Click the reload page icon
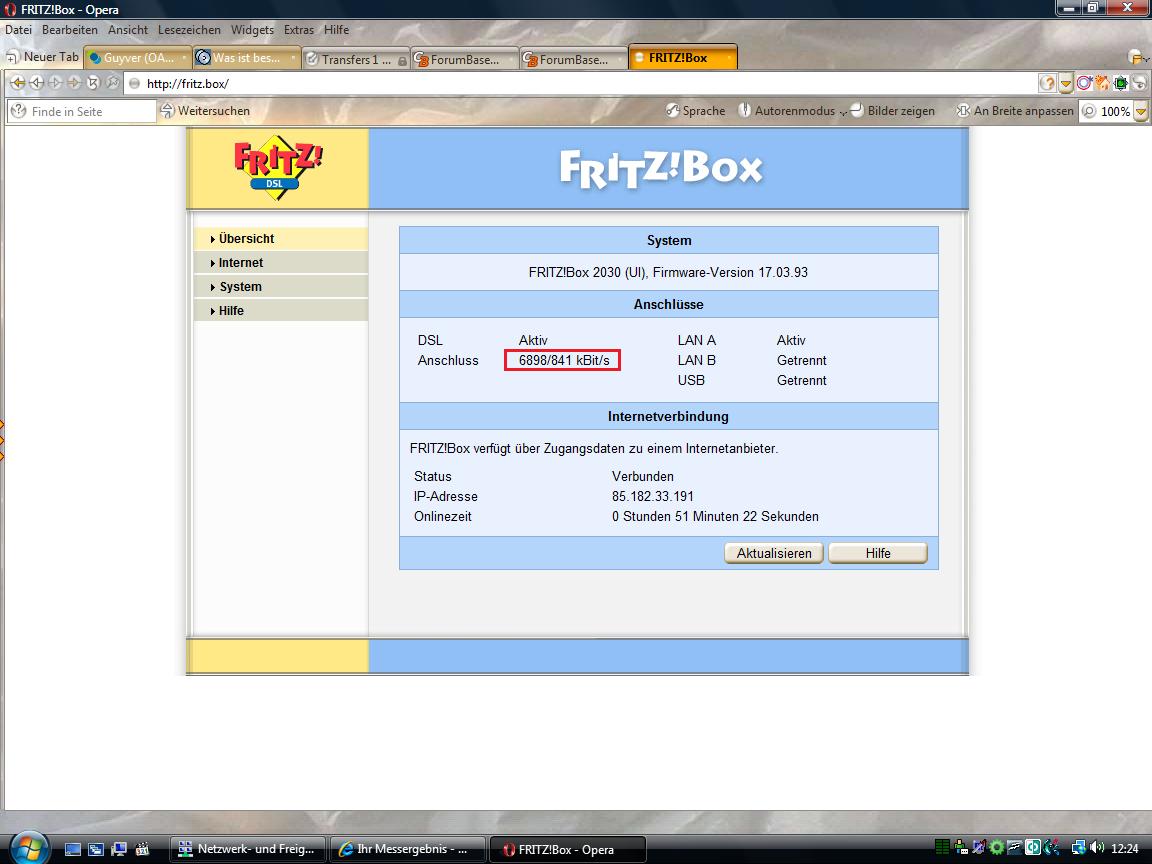 pyautogui.click(x=93, y=83)
